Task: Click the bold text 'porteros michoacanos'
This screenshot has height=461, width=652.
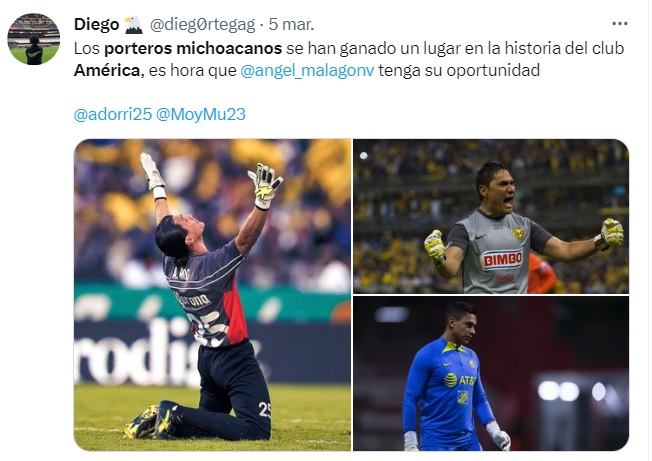Action: pos(193,49)
